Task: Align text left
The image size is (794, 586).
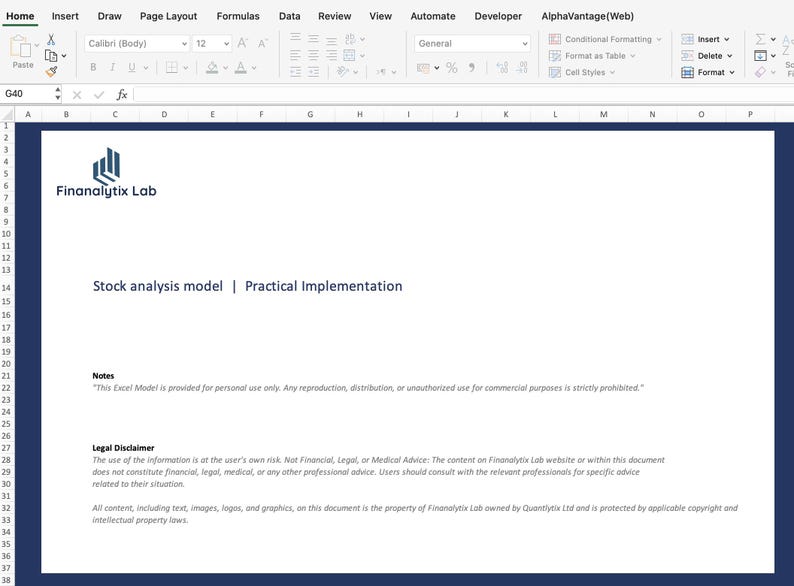Action: [x=295, y=55]
